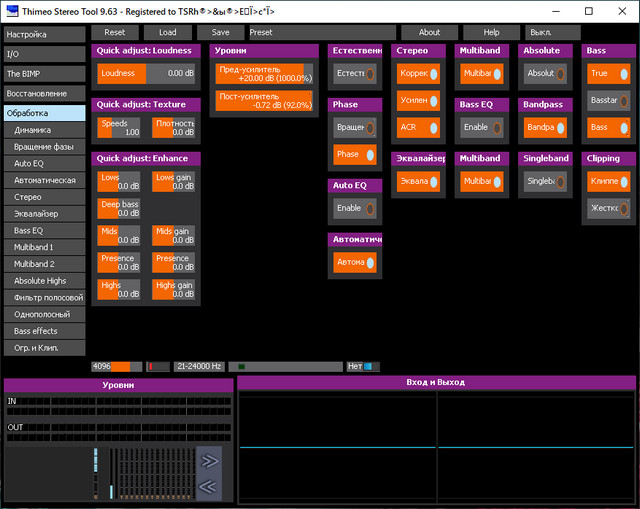Enable the Bass EQ toggle

pos(480,127)
